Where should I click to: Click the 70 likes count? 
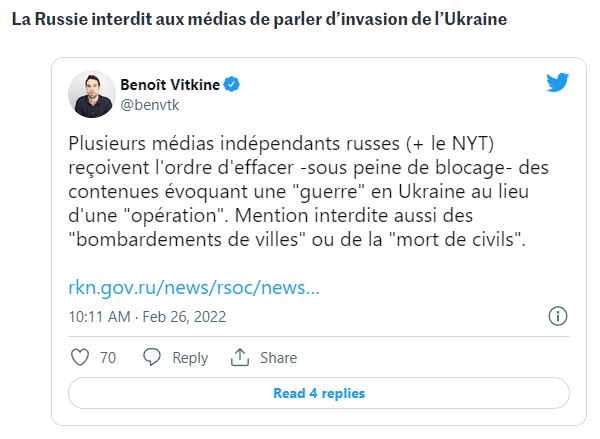tap(108, 357)
